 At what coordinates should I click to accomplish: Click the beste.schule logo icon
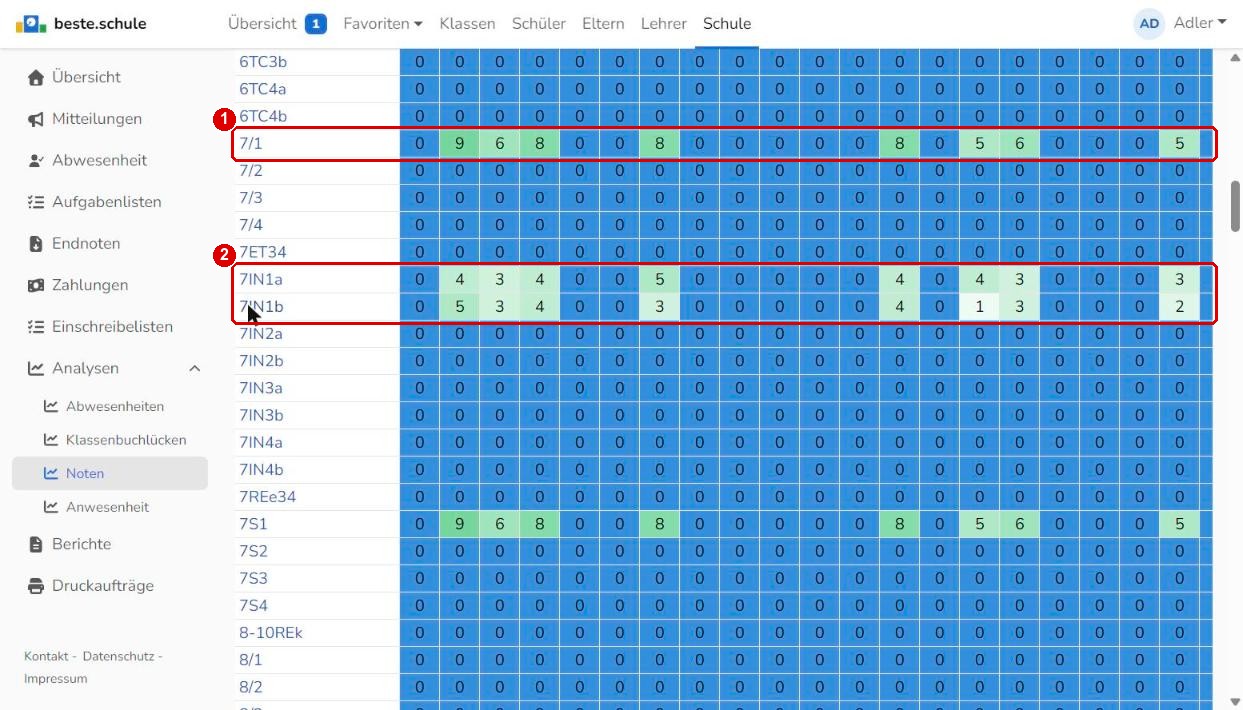tap(32, 24)
